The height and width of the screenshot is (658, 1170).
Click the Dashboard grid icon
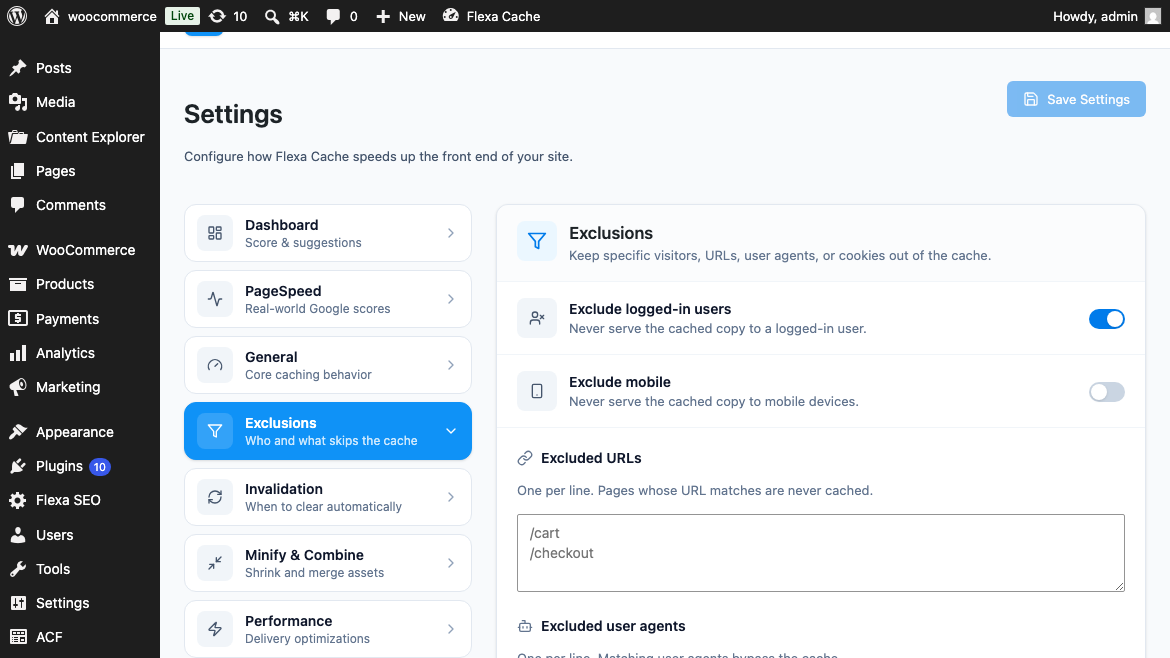point(215,233)
